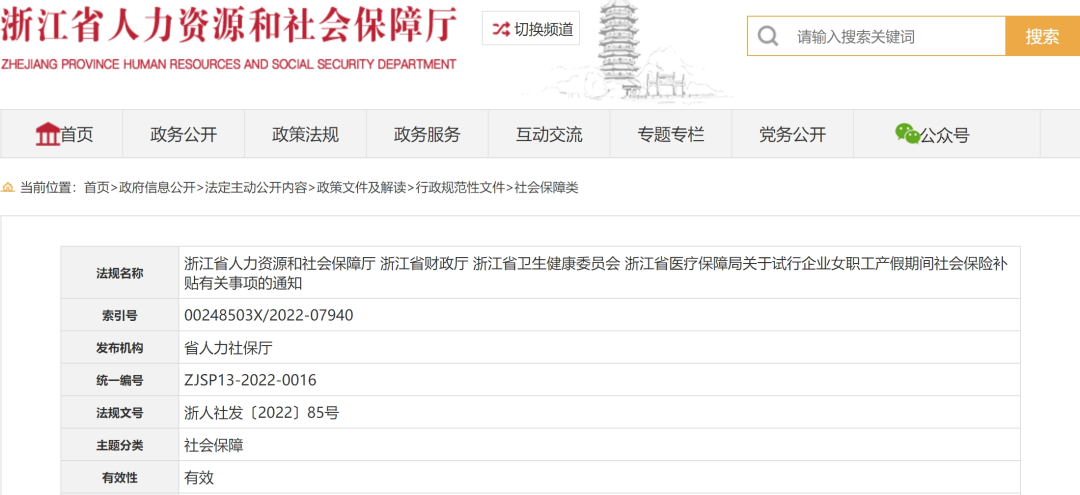The width and height of the screenshot is (1080, 495).
Task: Click the 切换频道 channel switch button
Action: (x=531, y=30)
